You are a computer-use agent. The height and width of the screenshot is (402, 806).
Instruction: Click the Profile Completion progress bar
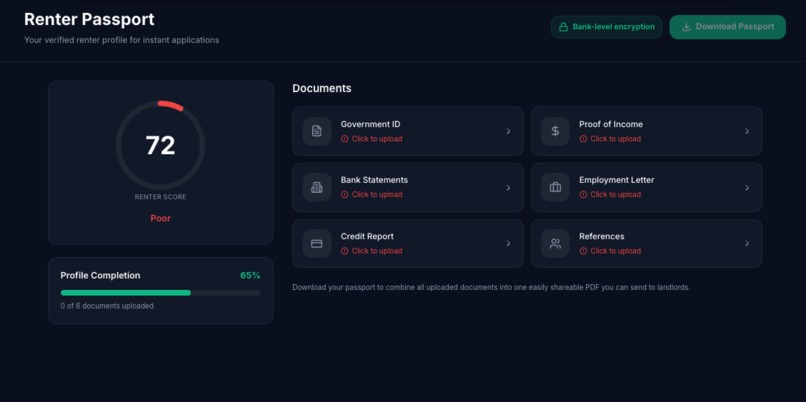tap(160, 293)
